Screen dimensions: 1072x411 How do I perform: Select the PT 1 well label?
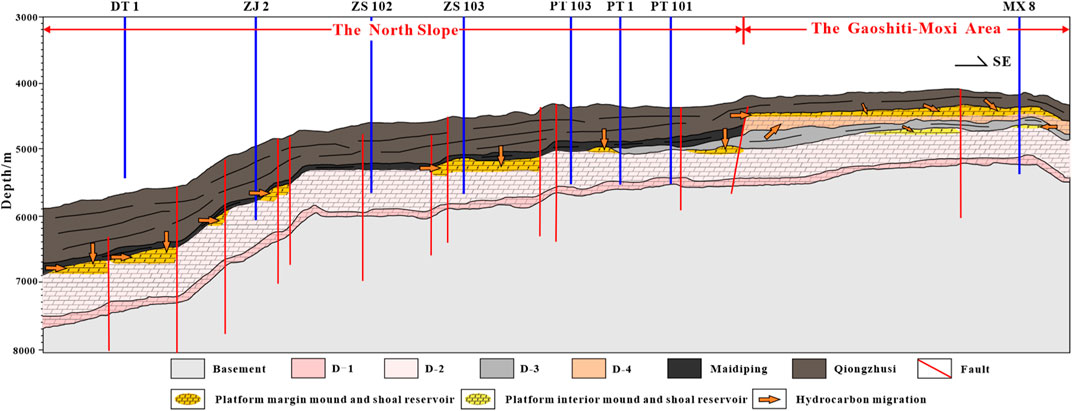coord(620,8)
